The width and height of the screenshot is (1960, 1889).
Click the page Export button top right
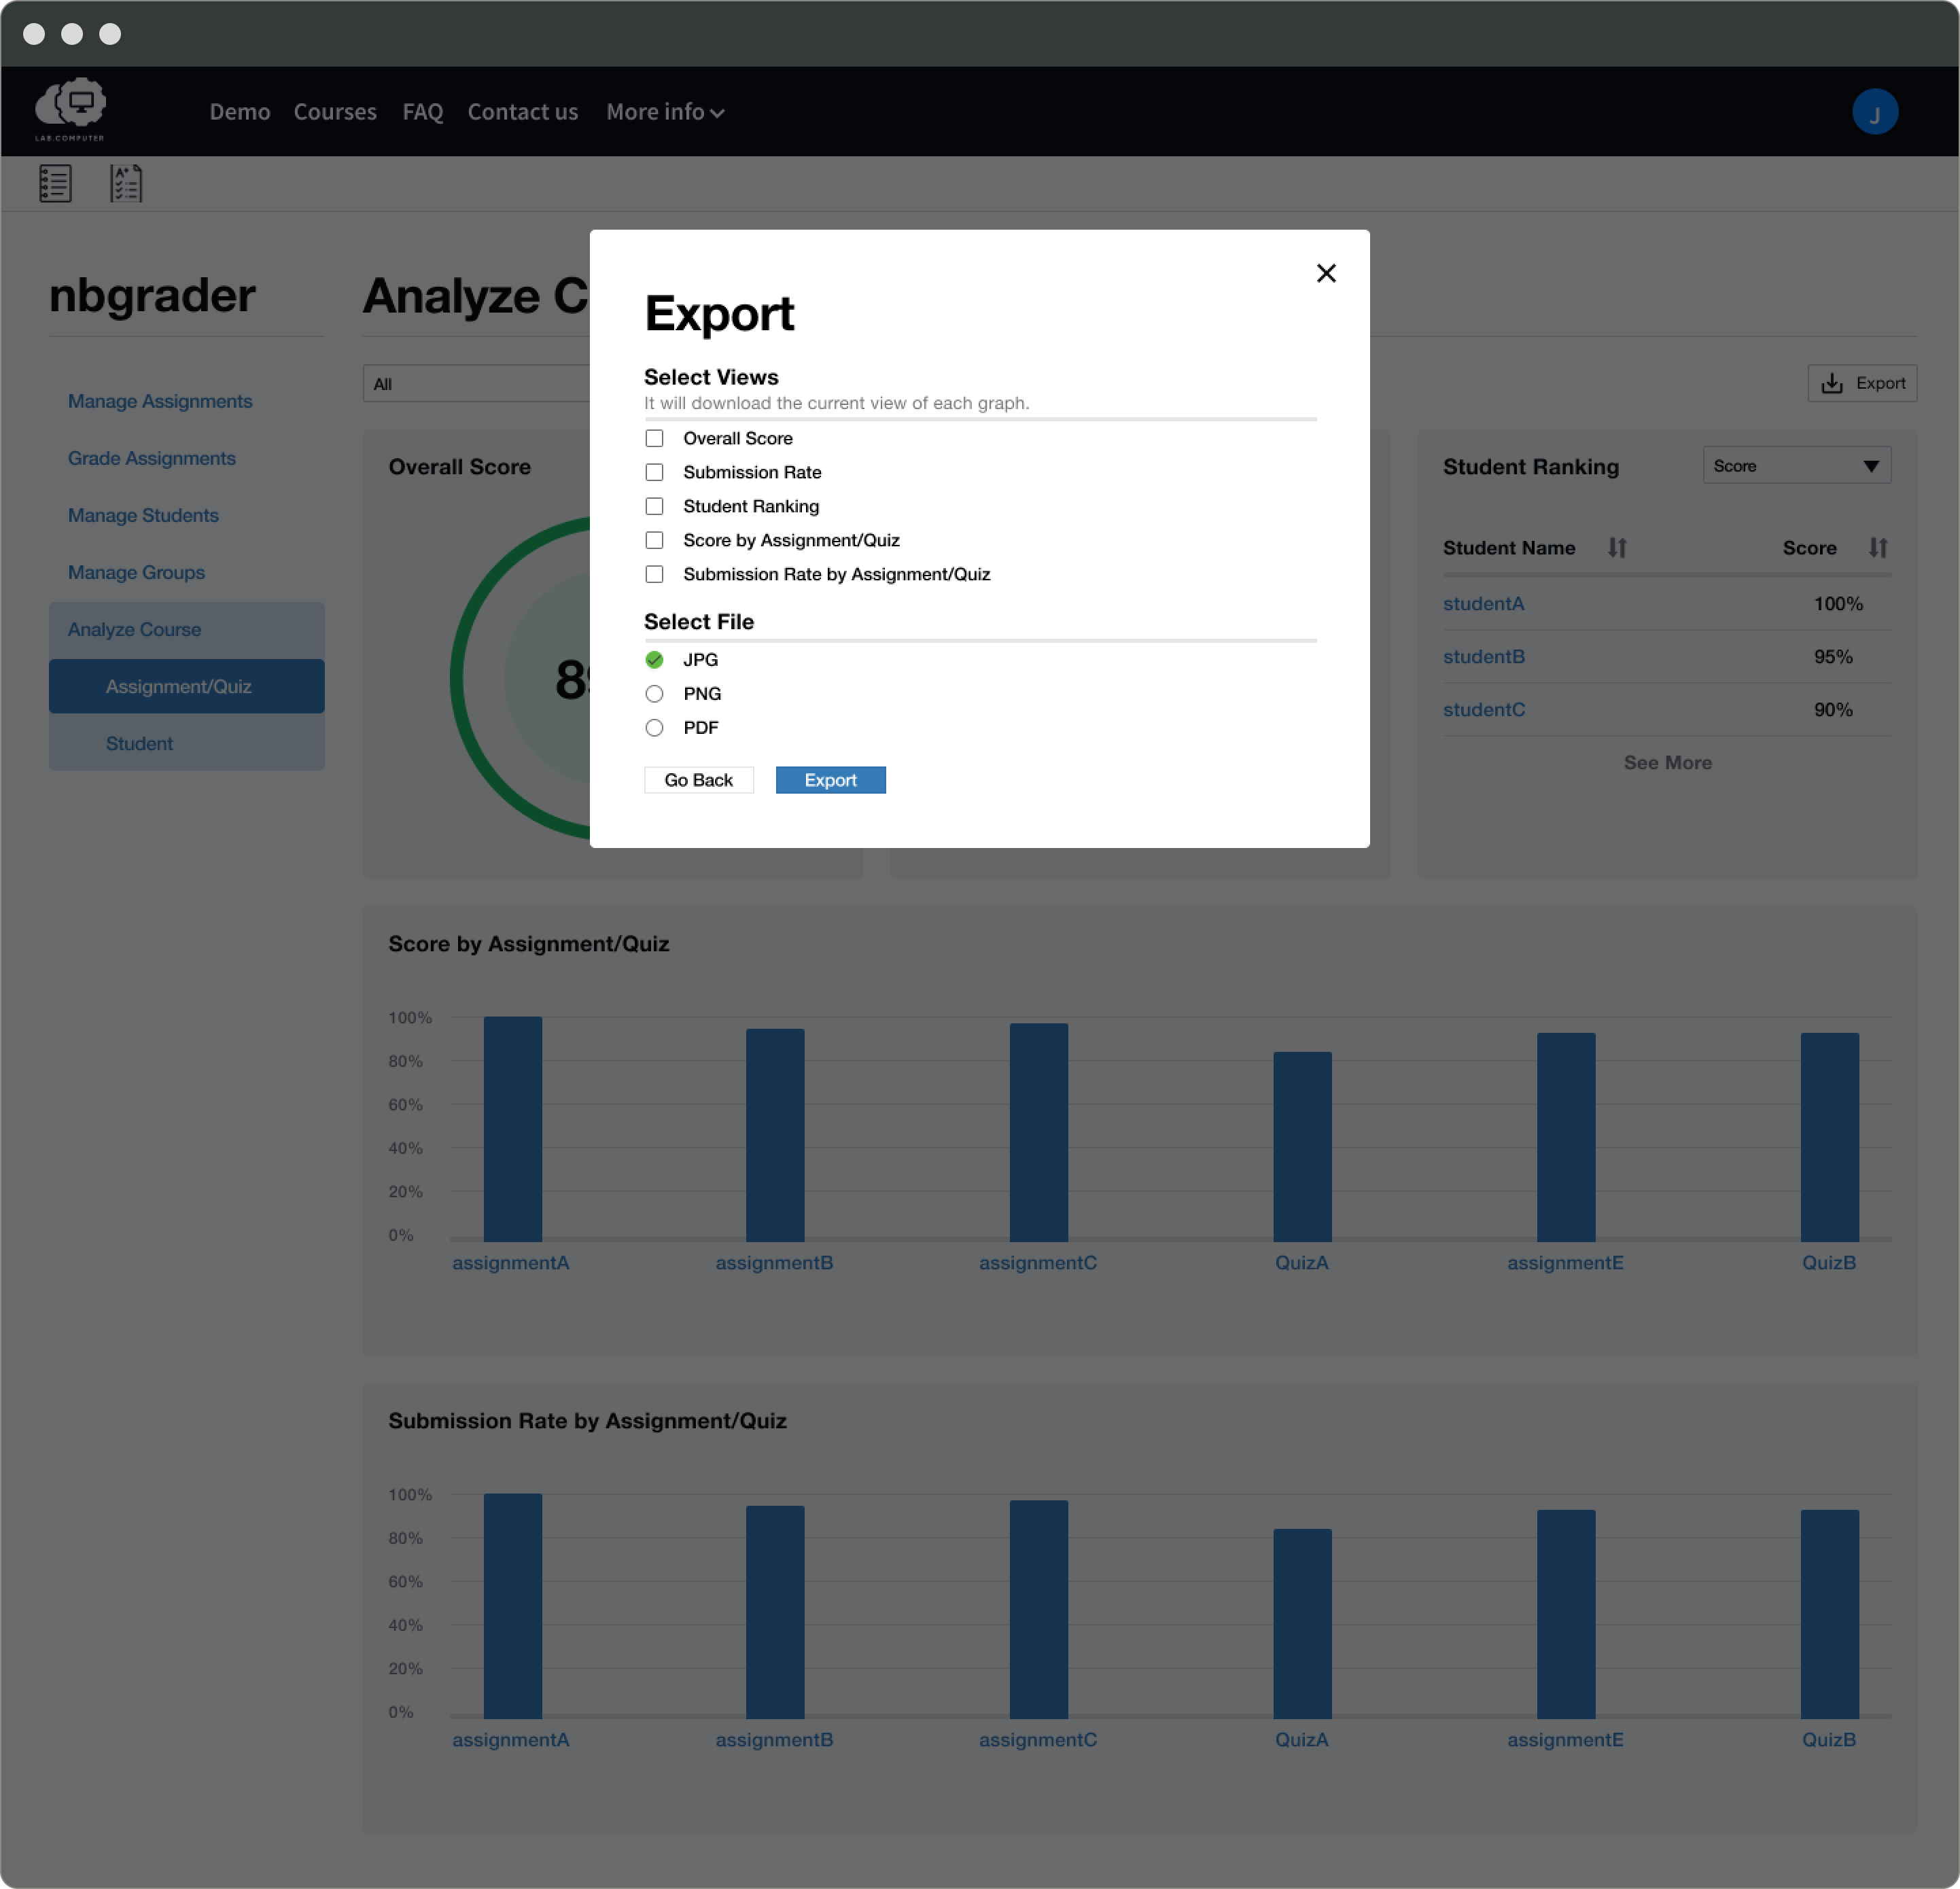click(x=1862, y=384)
